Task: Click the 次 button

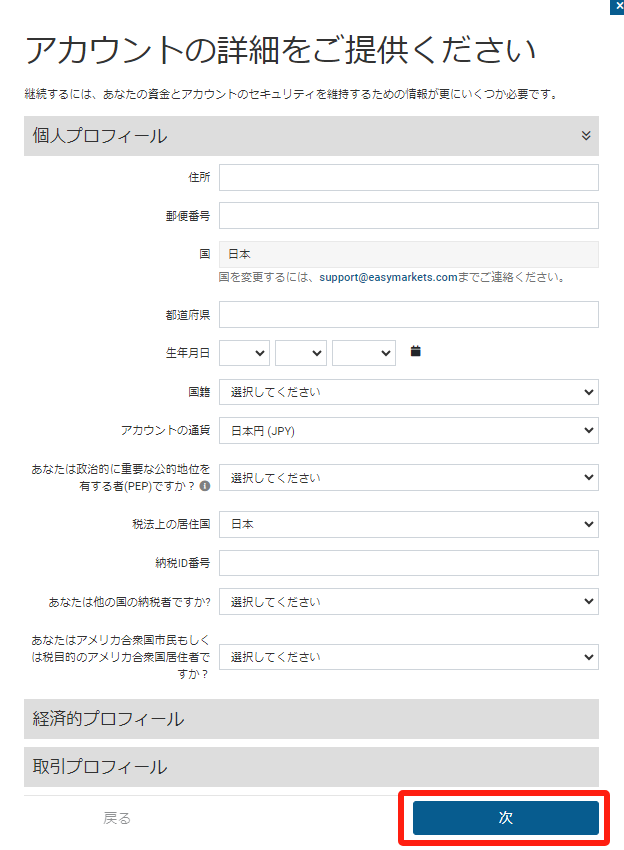Action: tap(506, 817)
